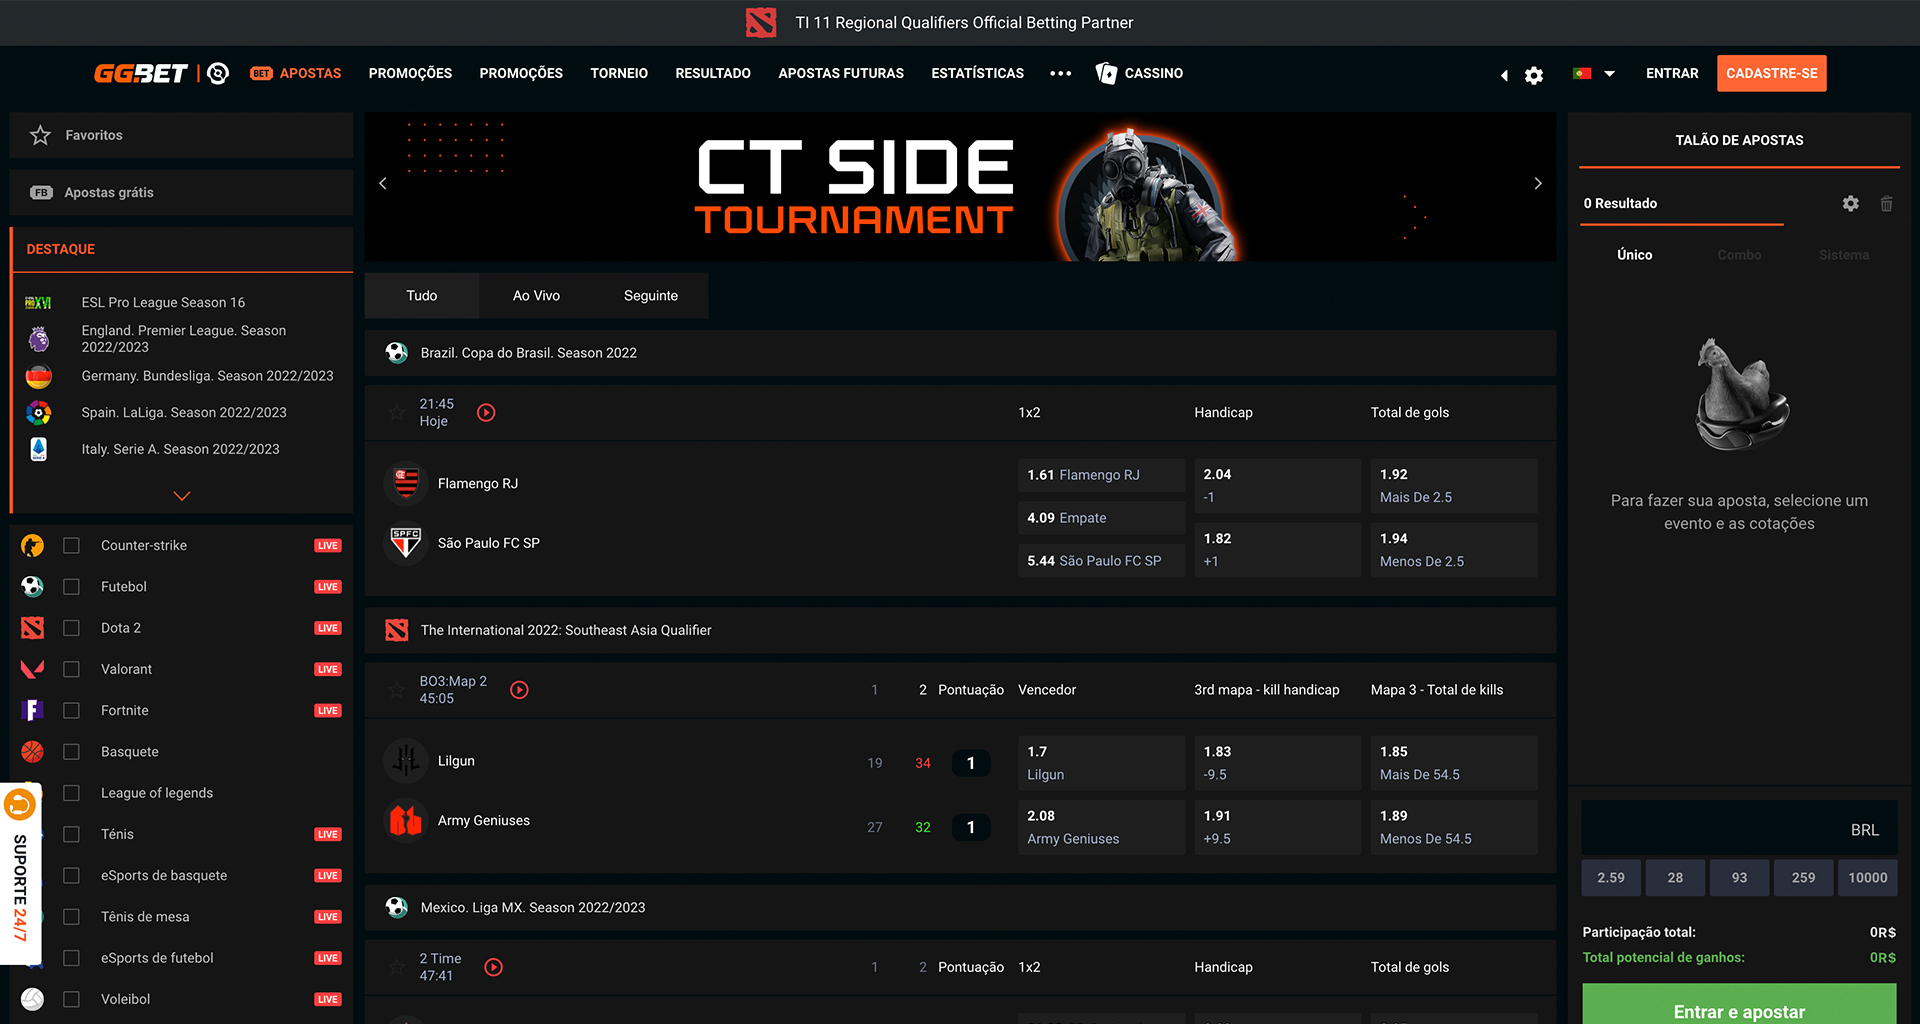Clear the bet slip with the trash icon
This screenshot has height=1024, width=1920.
point(1886,203)
